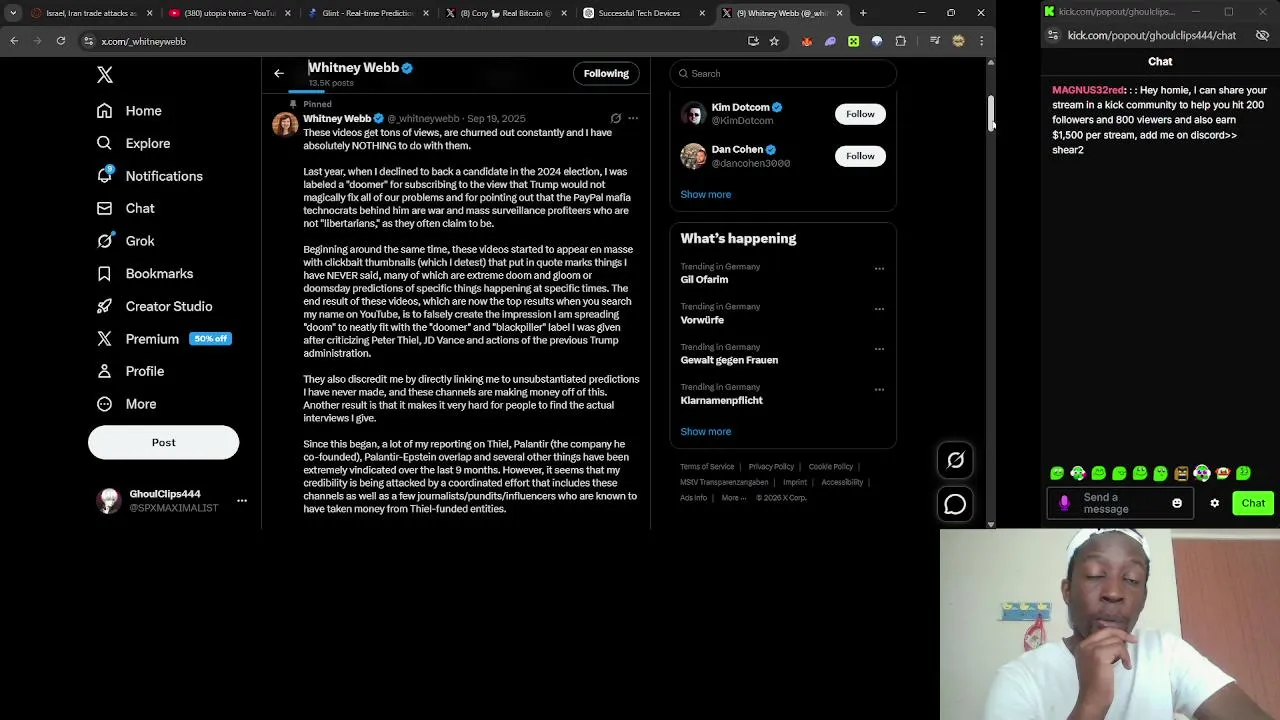Open Profile from the sidebar
The image size is (1280, 720).
[131, 371]
